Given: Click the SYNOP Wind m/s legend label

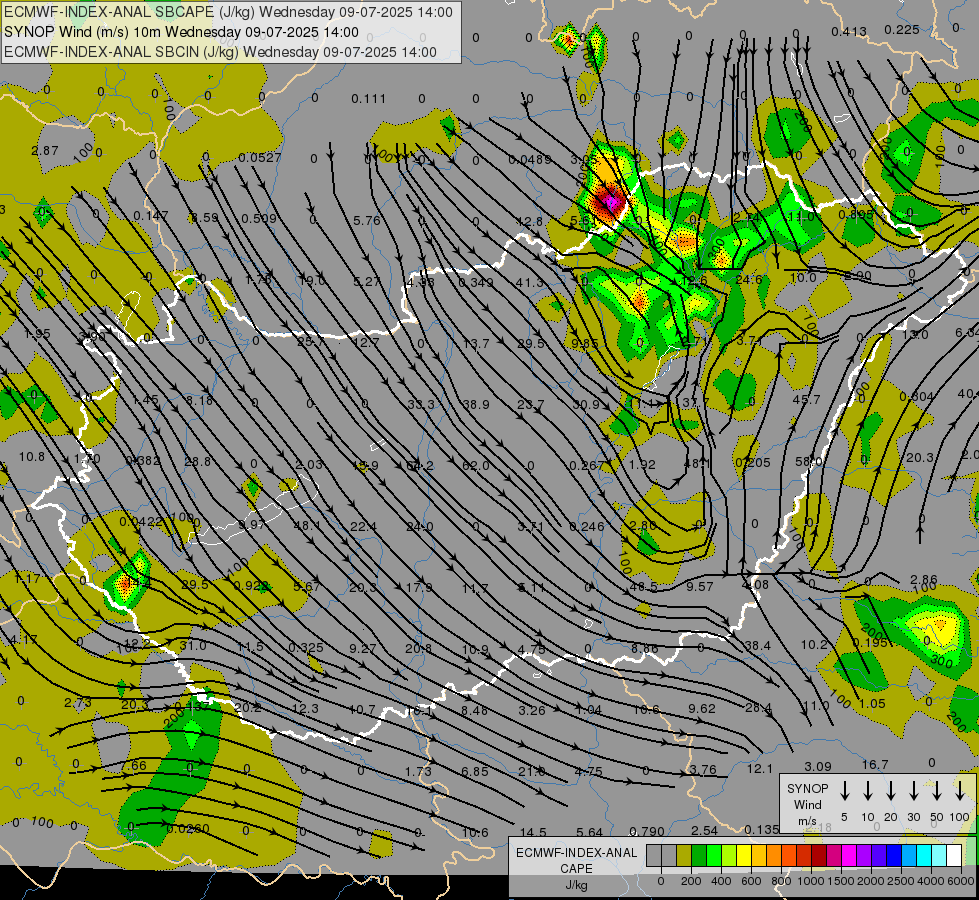Looking at the screenshot, I should click(807, 804).
